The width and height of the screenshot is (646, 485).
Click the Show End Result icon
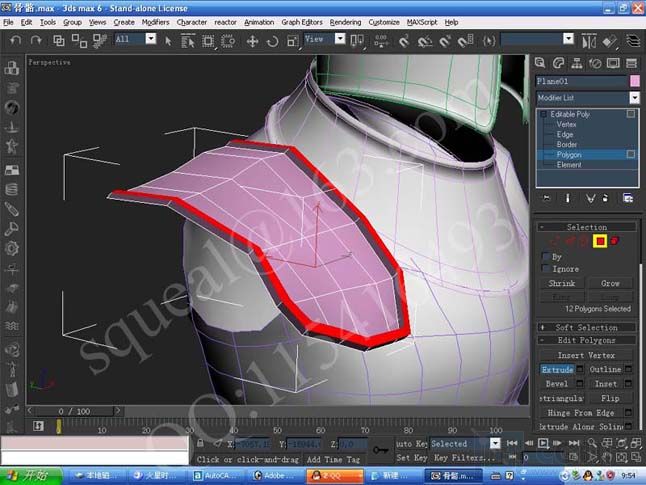pyautogui.click(x=568, y=198)
